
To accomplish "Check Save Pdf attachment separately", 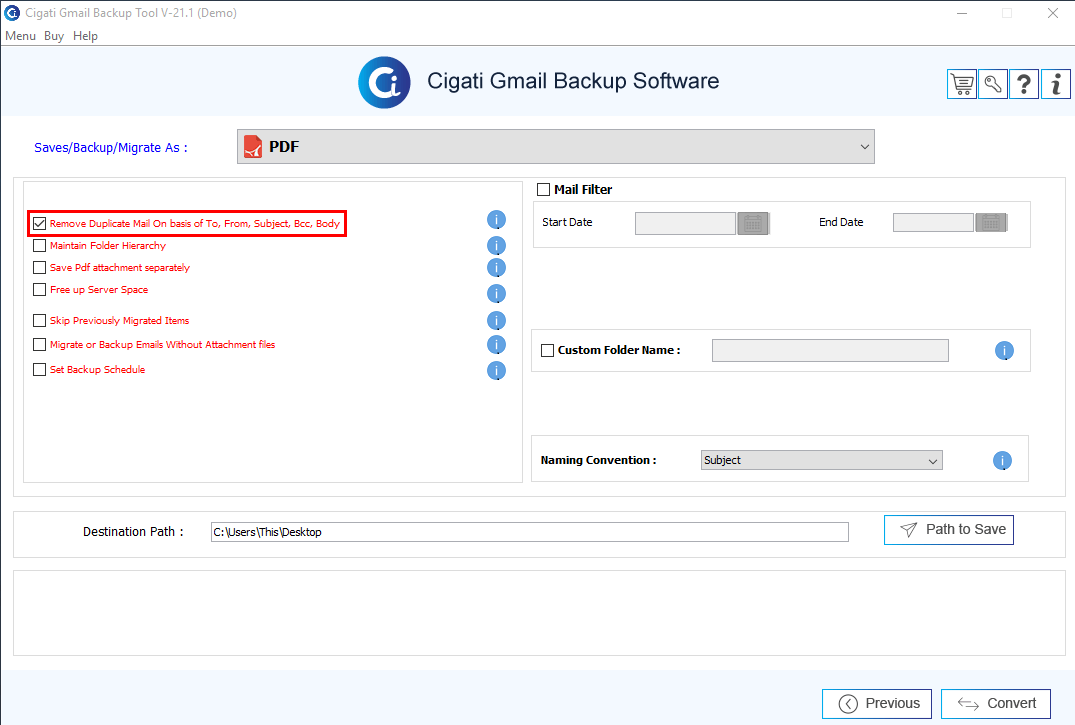I will pyautogui.click(x=40, y=268).
